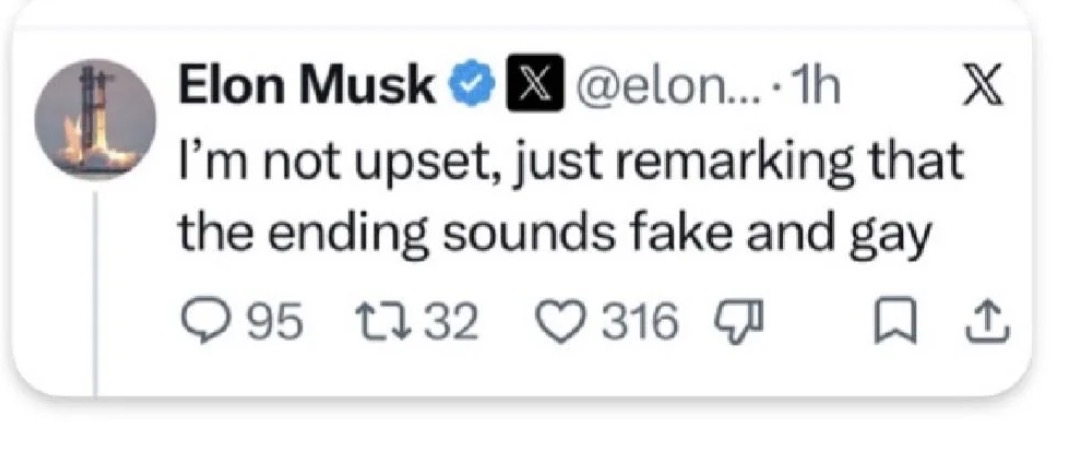1084x452 pixels.
Task: Open the rocket launch profile avatar
Action: [x=95, y=120]
